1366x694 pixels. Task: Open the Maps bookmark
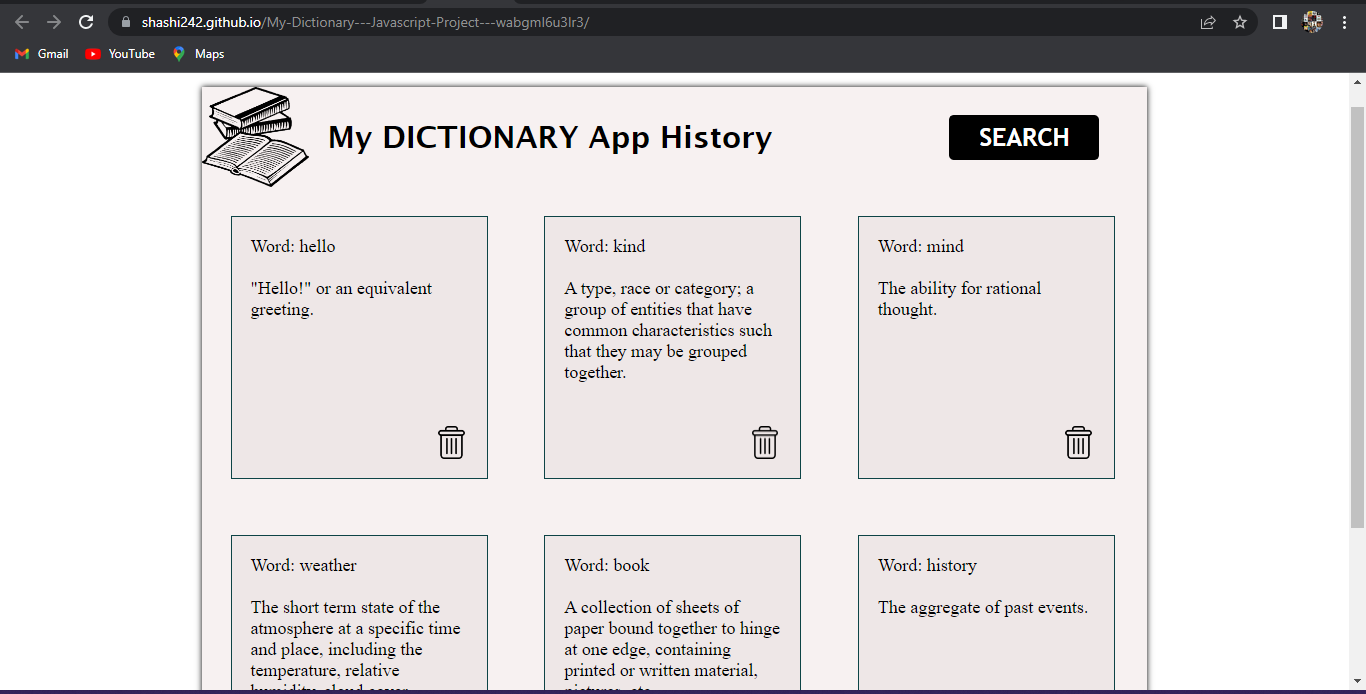[198, 54]
